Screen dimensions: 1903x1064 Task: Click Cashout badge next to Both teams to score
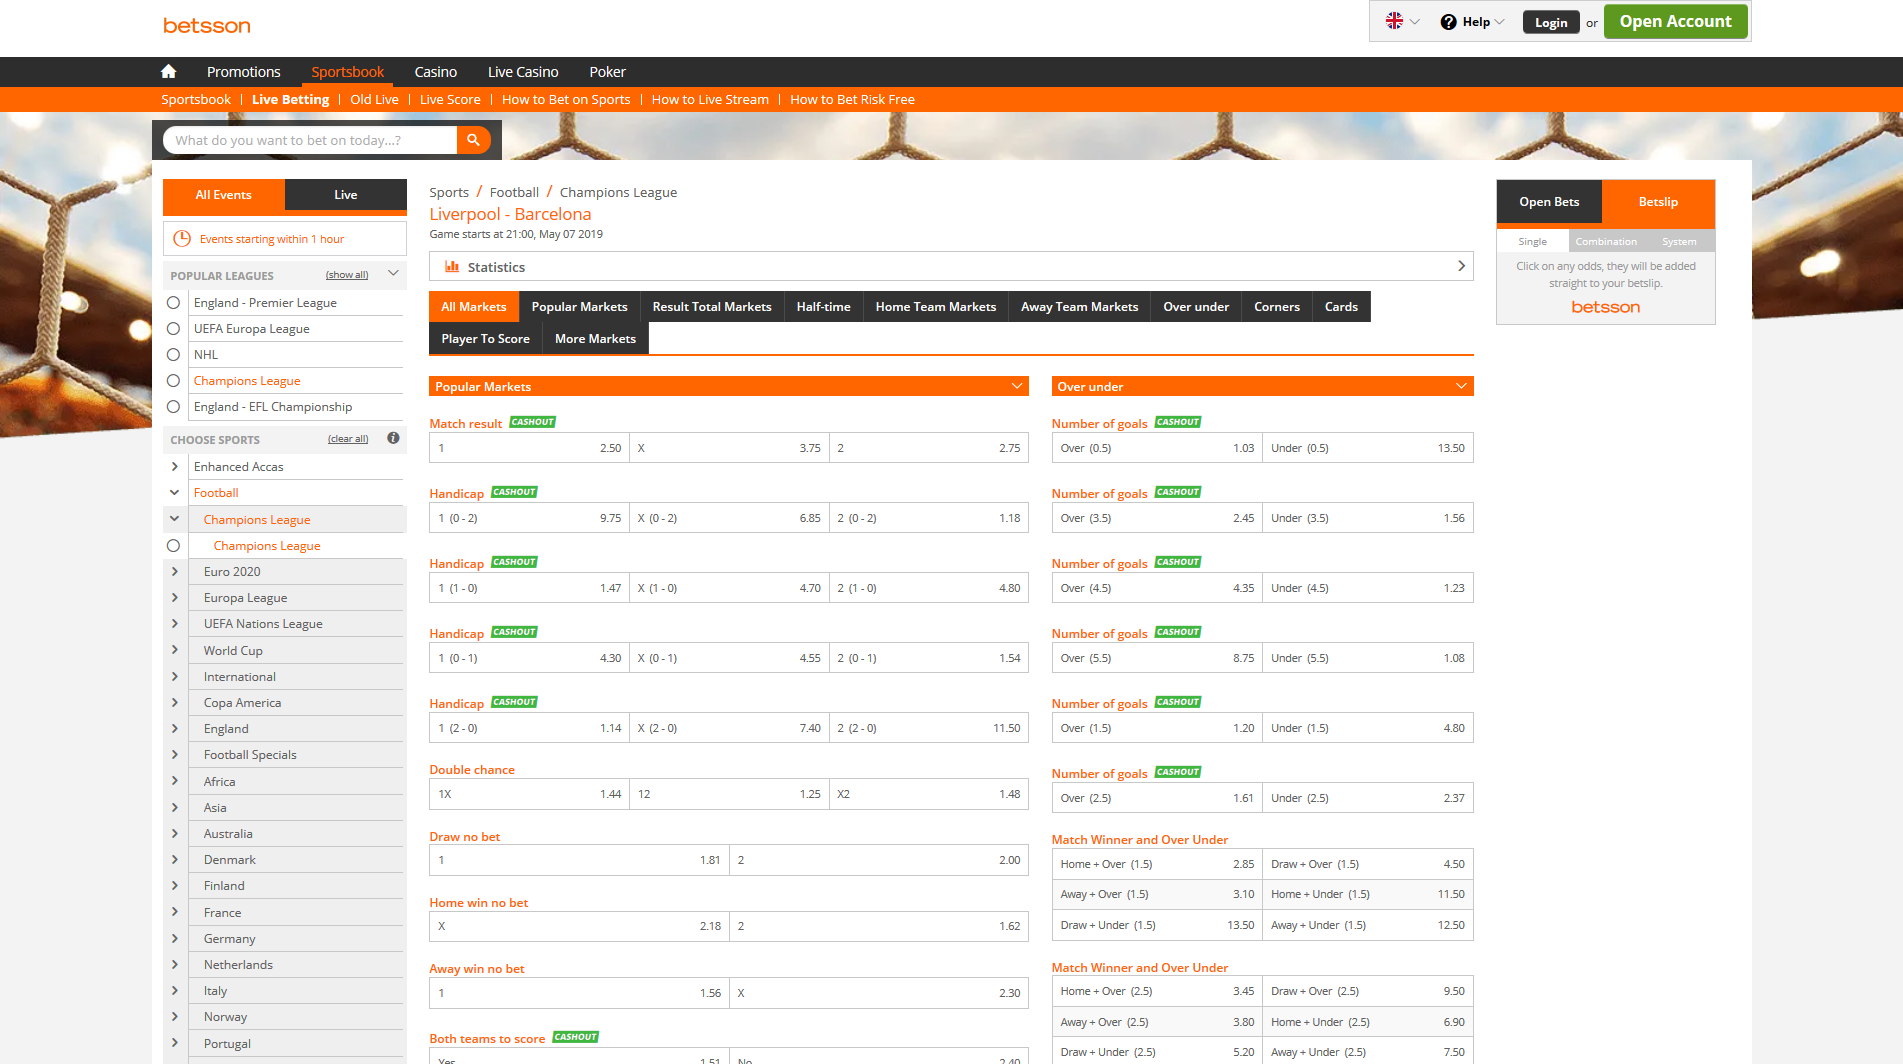click(575, 1037)
